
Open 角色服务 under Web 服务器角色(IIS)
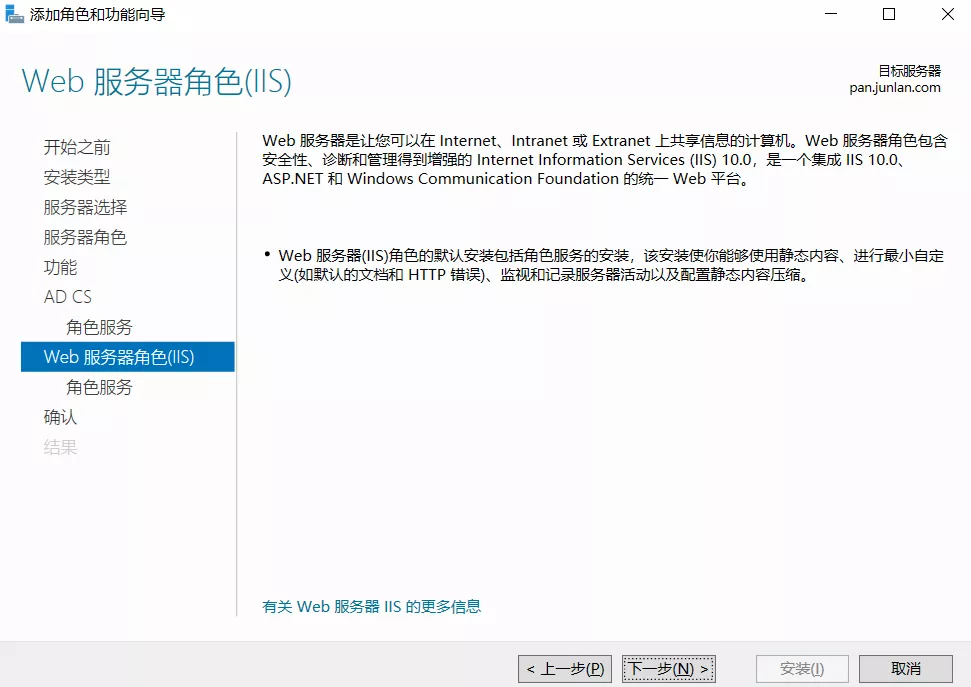99,387
